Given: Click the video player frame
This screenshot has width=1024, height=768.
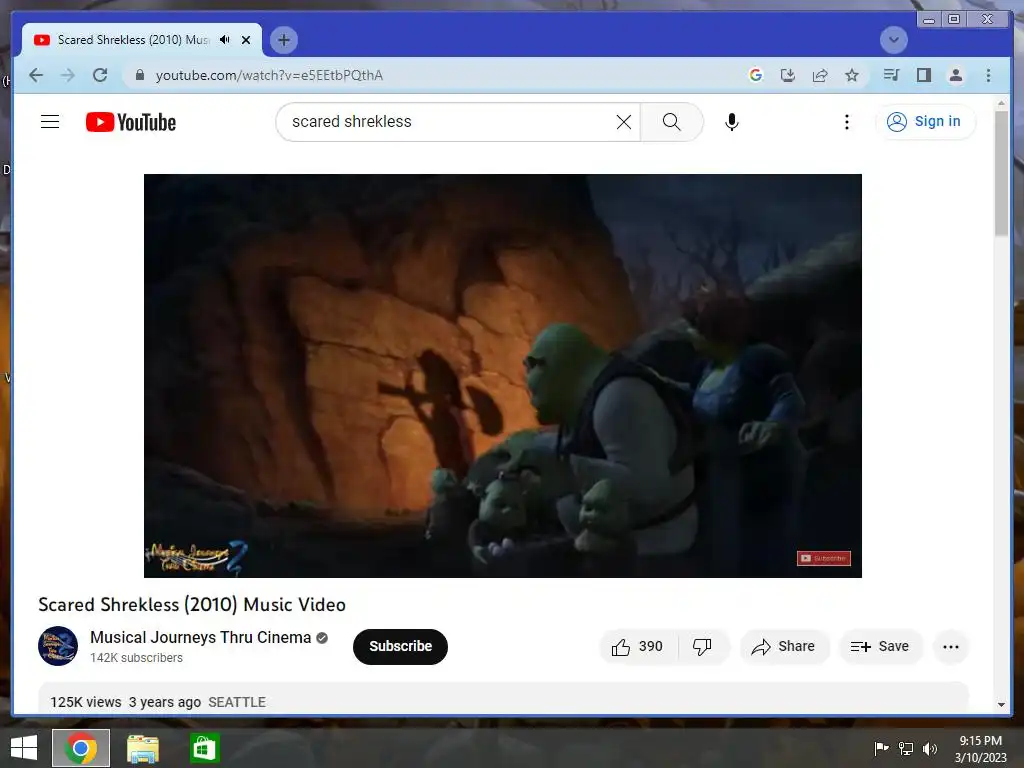Looking at the screenshot, I should coord(503,376).
